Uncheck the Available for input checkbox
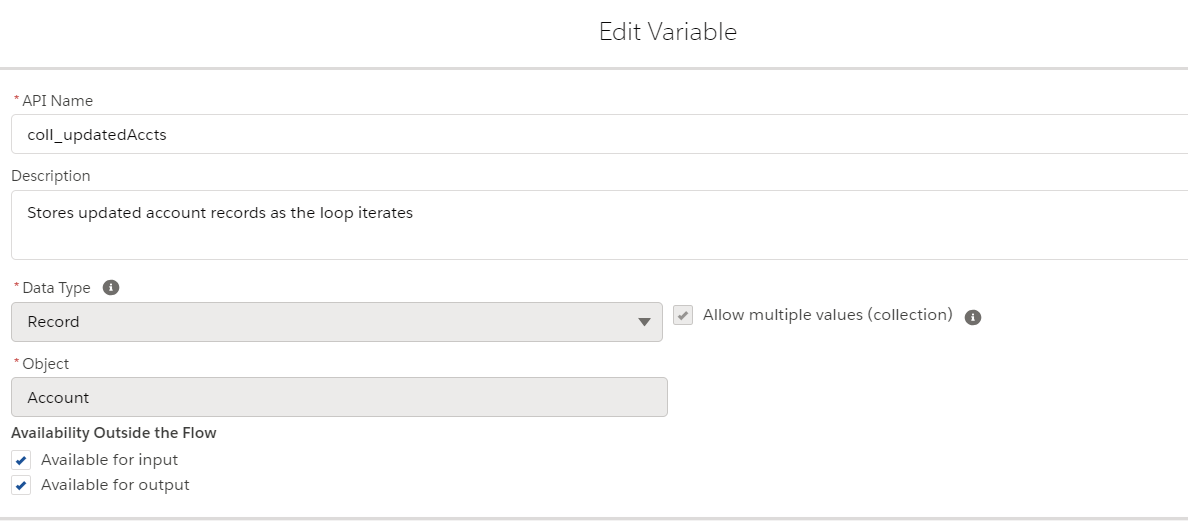 click(x=22, y=461)
